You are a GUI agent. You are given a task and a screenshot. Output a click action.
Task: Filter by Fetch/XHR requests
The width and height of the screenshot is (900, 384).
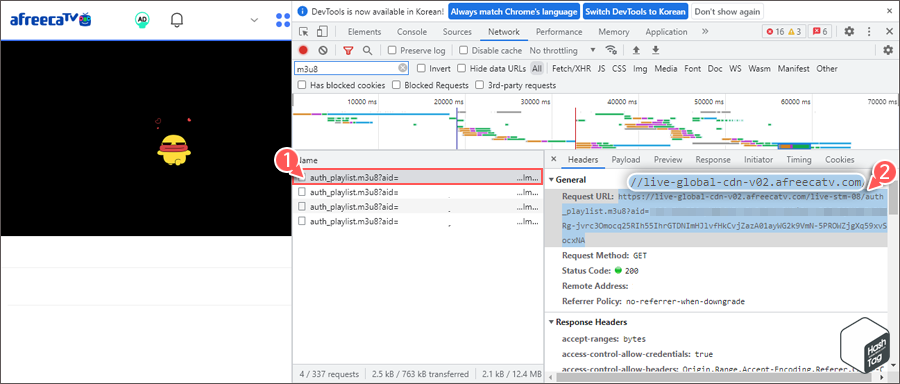coord(571,68)
